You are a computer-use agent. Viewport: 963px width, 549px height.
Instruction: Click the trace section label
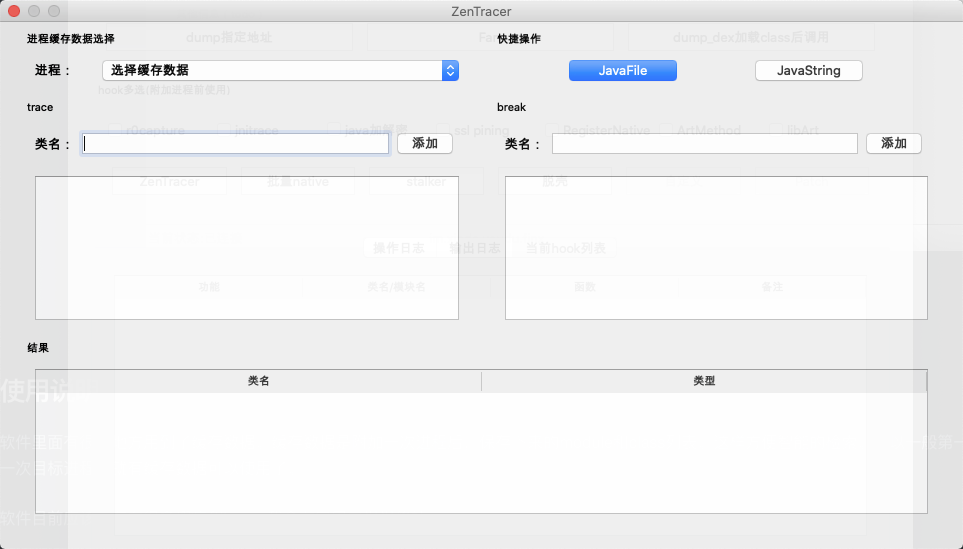tap(40, 107)
